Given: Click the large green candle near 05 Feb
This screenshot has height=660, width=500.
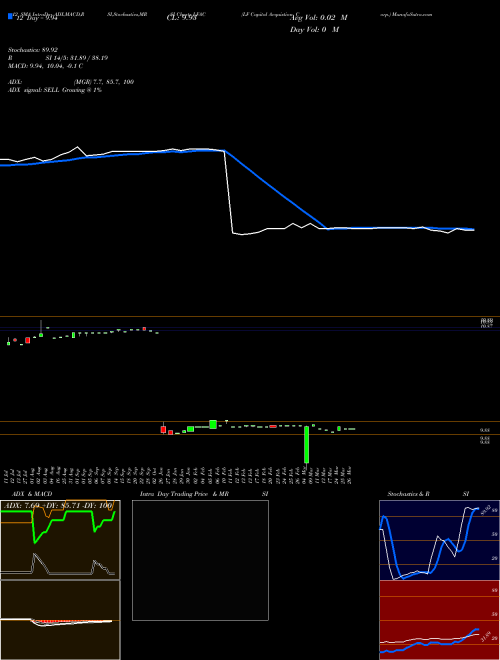Looking at the screenshot, I should click(x=213, y=424).
